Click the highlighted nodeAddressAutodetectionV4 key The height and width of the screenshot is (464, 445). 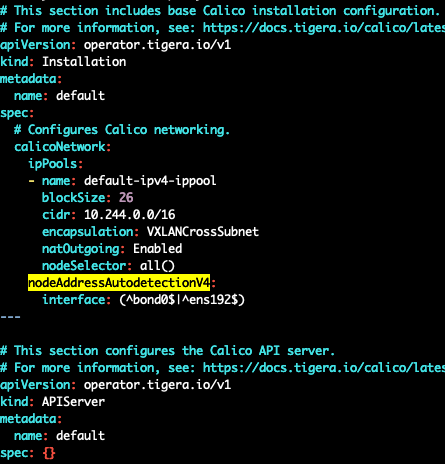119,283
